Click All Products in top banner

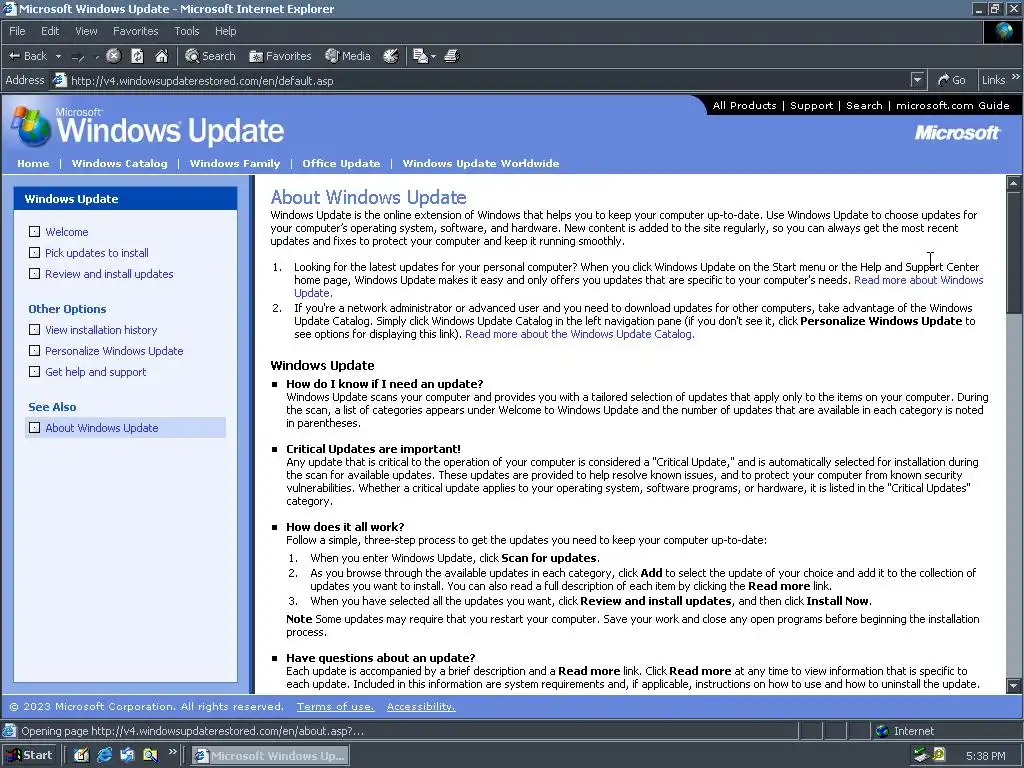click(744, 105)
